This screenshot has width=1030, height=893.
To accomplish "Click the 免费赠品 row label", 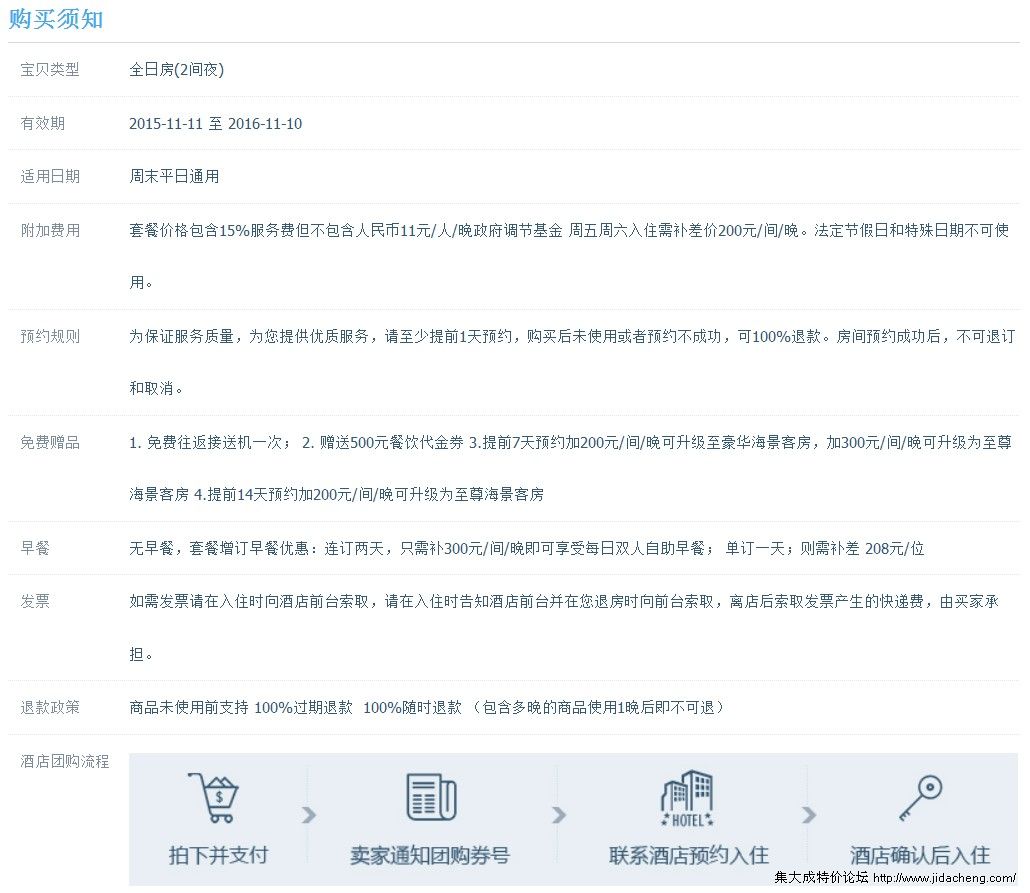I will point(50,442).
